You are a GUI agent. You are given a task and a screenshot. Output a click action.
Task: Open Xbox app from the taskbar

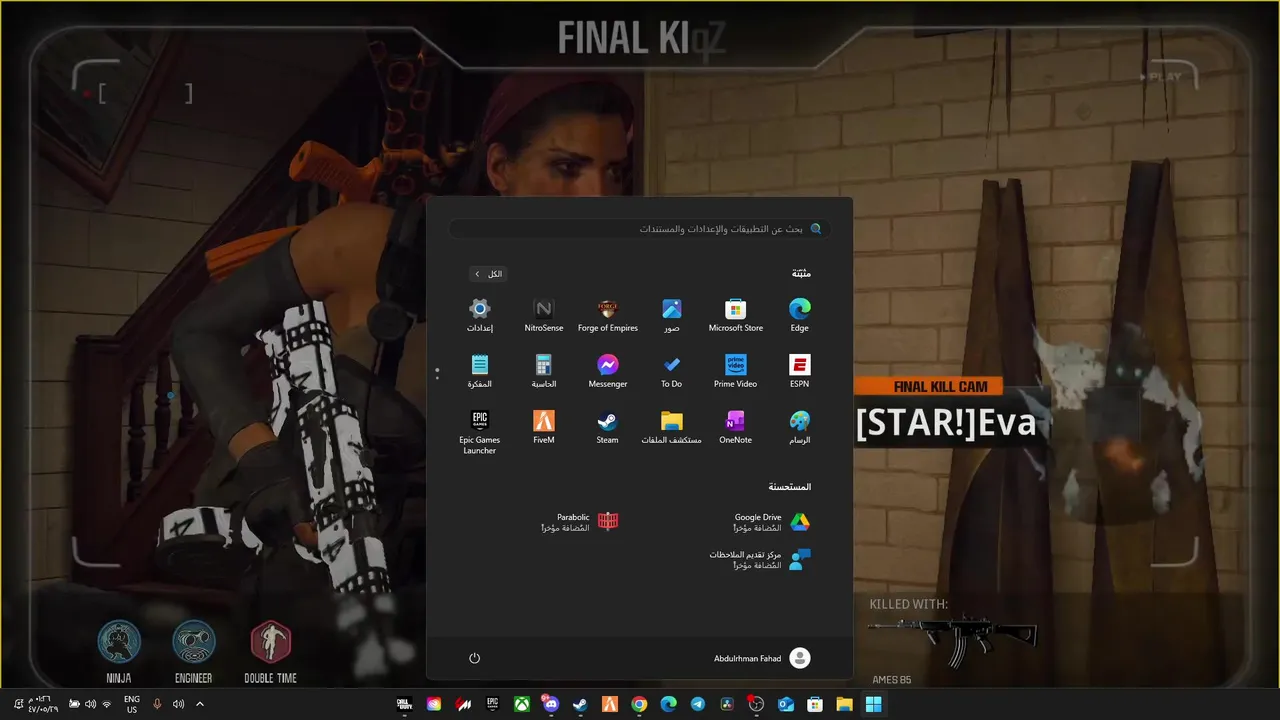pyautogui.click(x=522, y=704)
